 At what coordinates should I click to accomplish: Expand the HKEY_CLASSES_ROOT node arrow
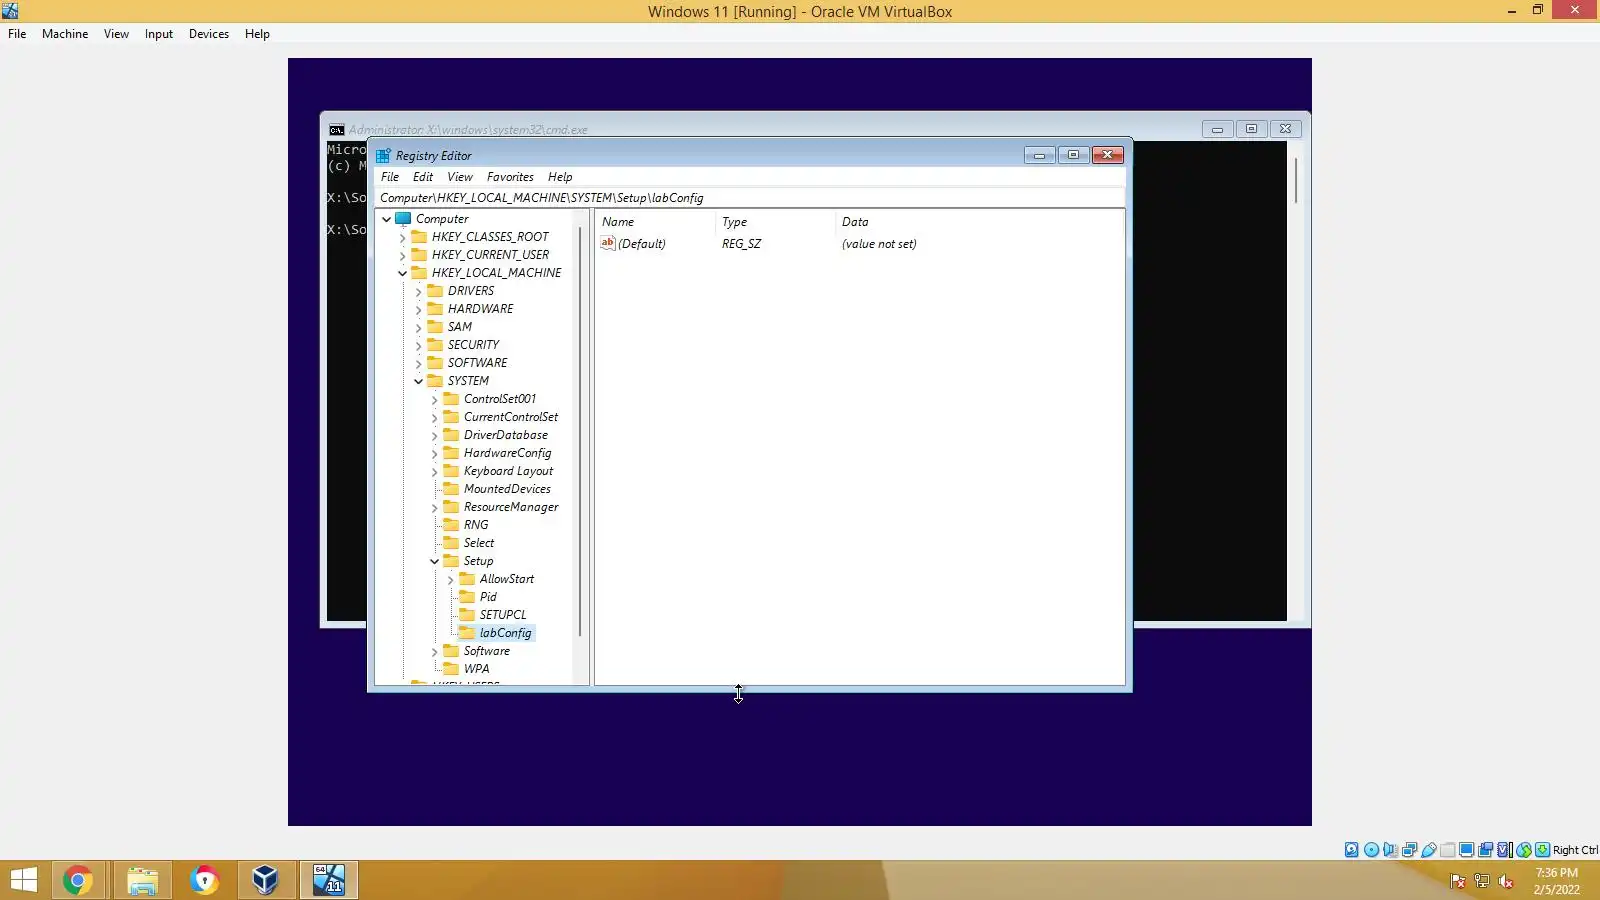403,237
